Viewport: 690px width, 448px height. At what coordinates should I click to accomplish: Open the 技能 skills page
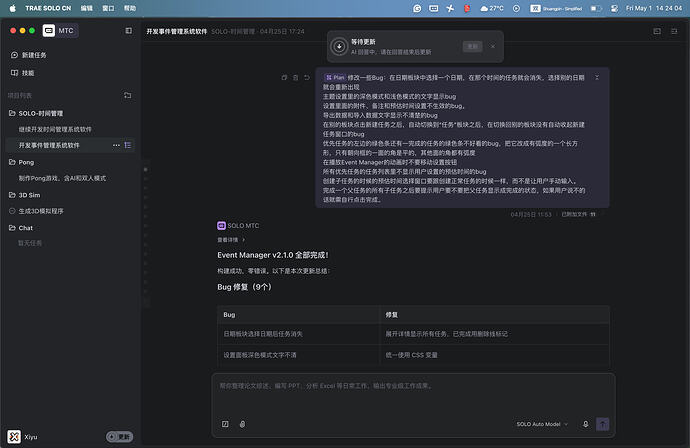[22, 73]
